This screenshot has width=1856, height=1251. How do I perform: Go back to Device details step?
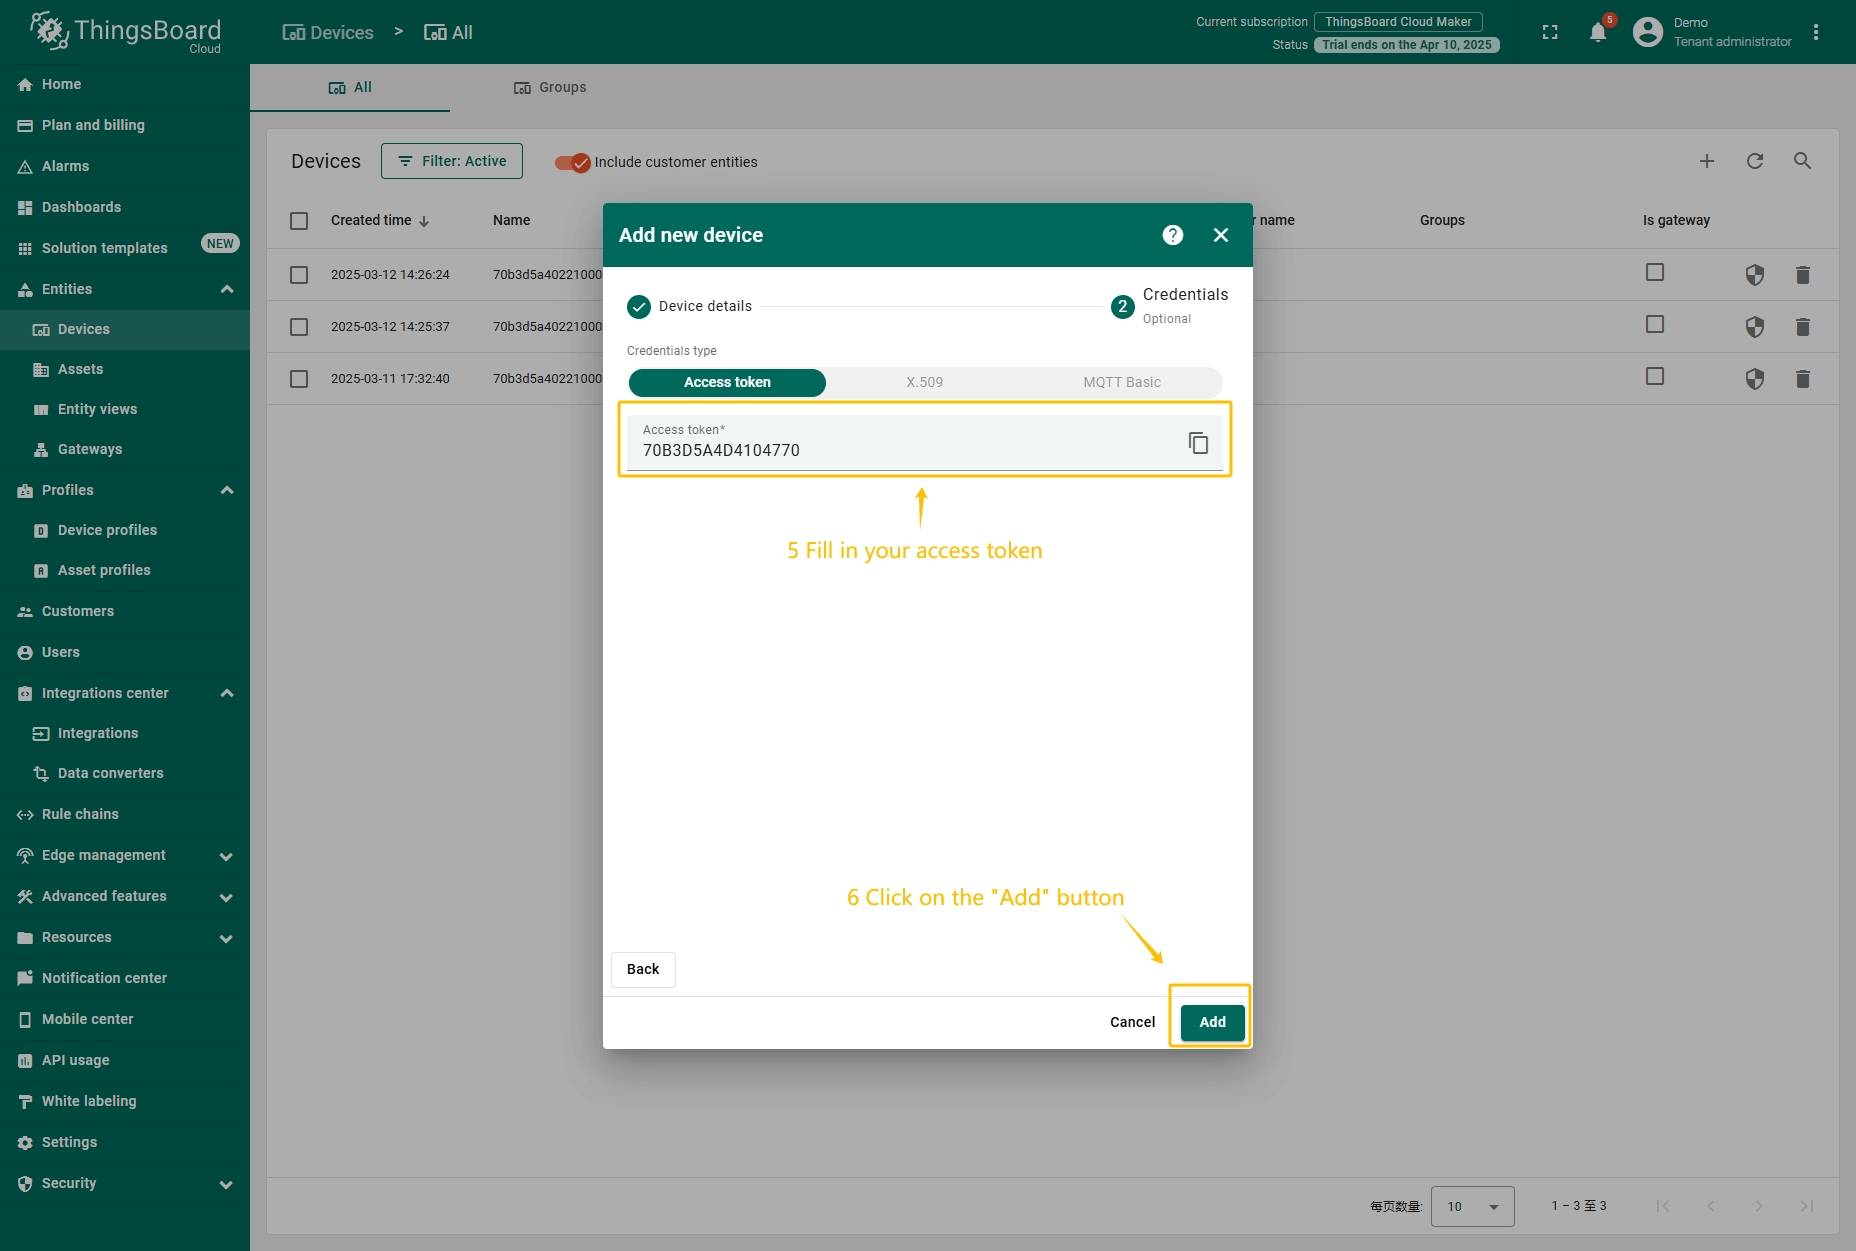643,969
